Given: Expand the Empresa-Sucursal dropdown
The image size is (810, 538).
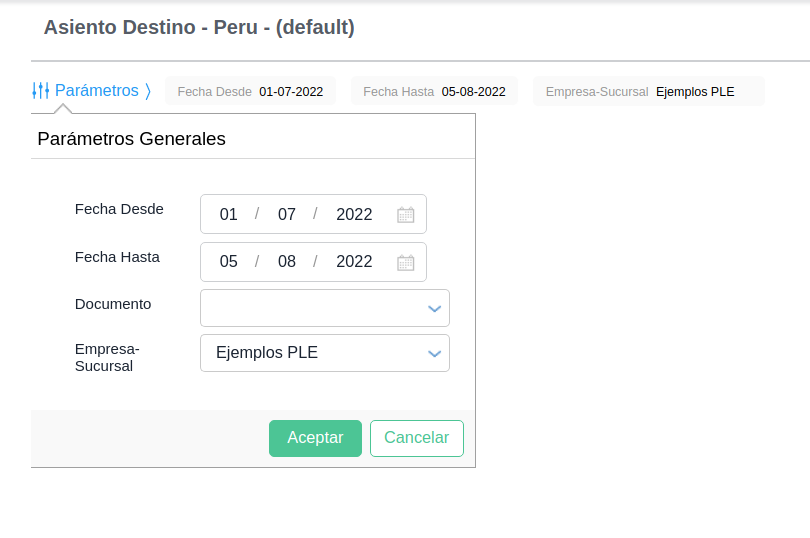Looking at the screenshot, I should 434,353.
